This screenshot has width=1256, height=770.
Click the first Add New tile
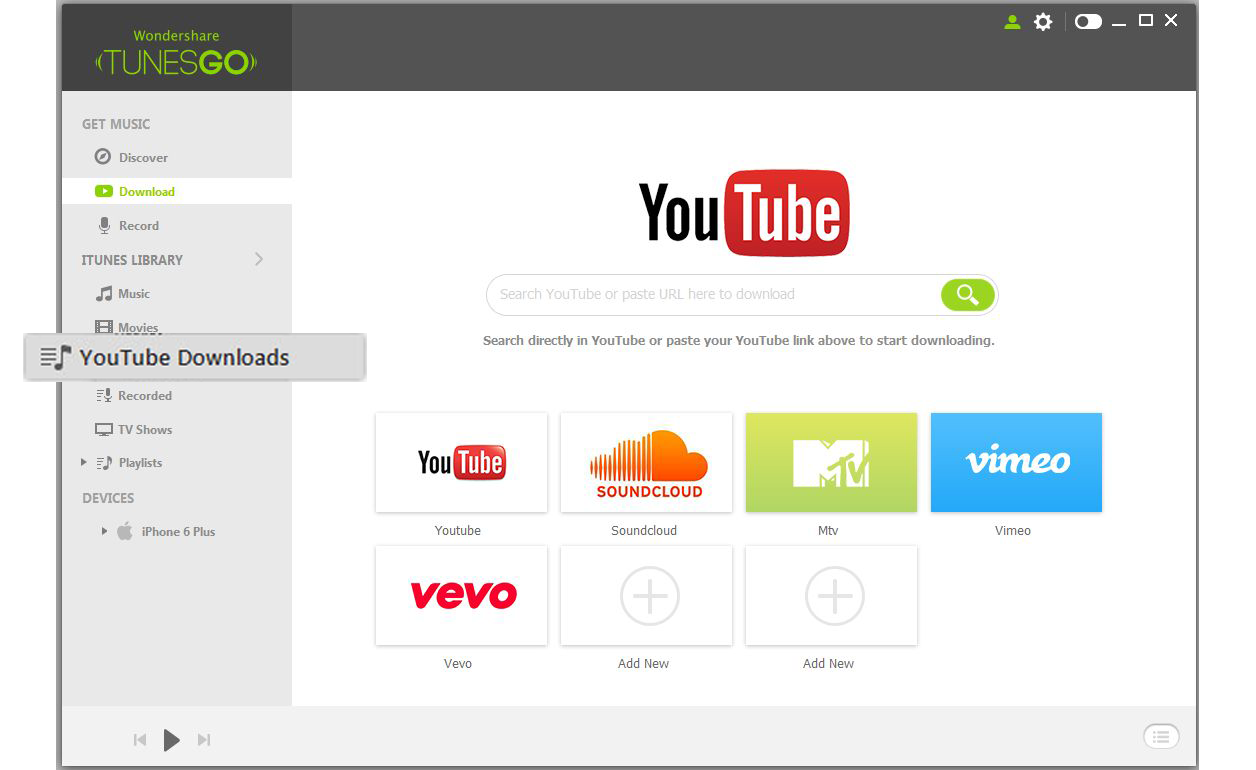pyautogui.click(x=645, y=596)
